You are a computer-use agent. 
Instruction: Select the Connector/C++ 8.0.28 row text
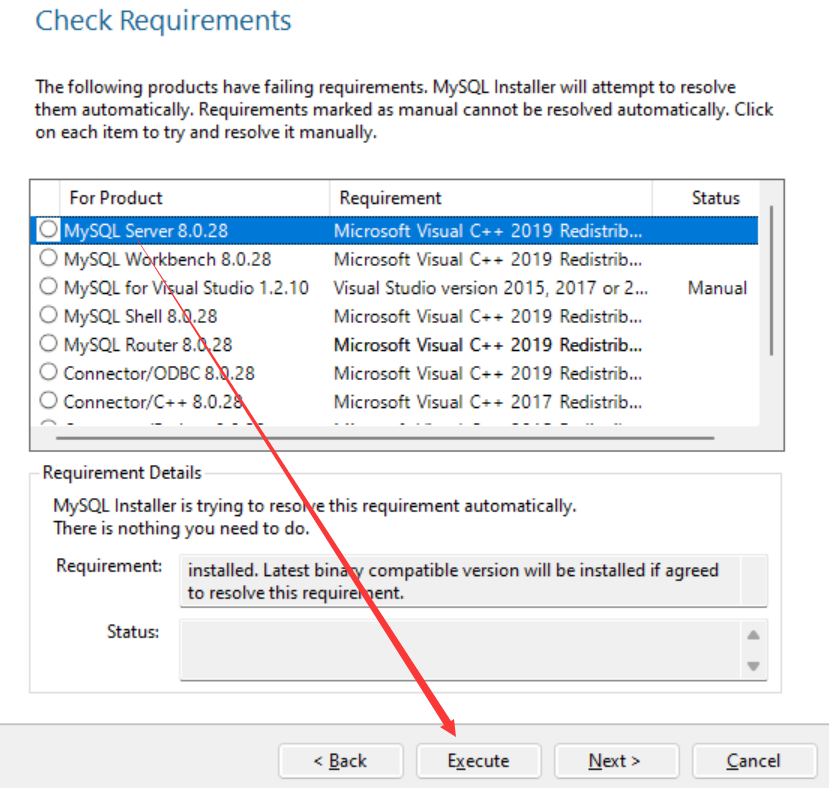pos(153,402)
